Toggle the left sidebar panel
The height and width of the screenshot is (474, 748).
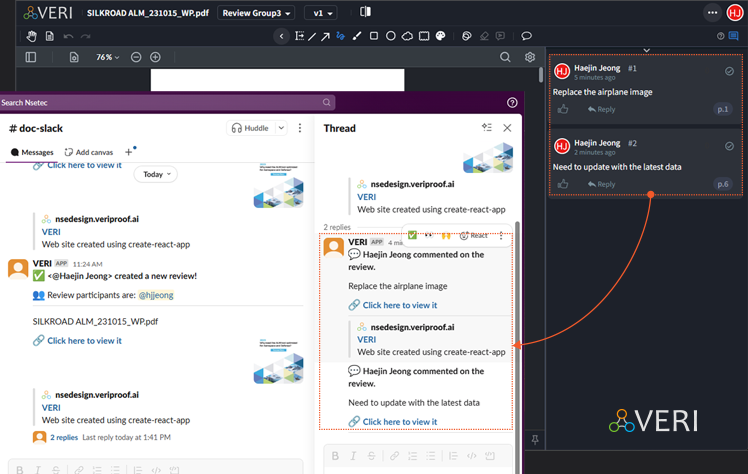point(31,58)
